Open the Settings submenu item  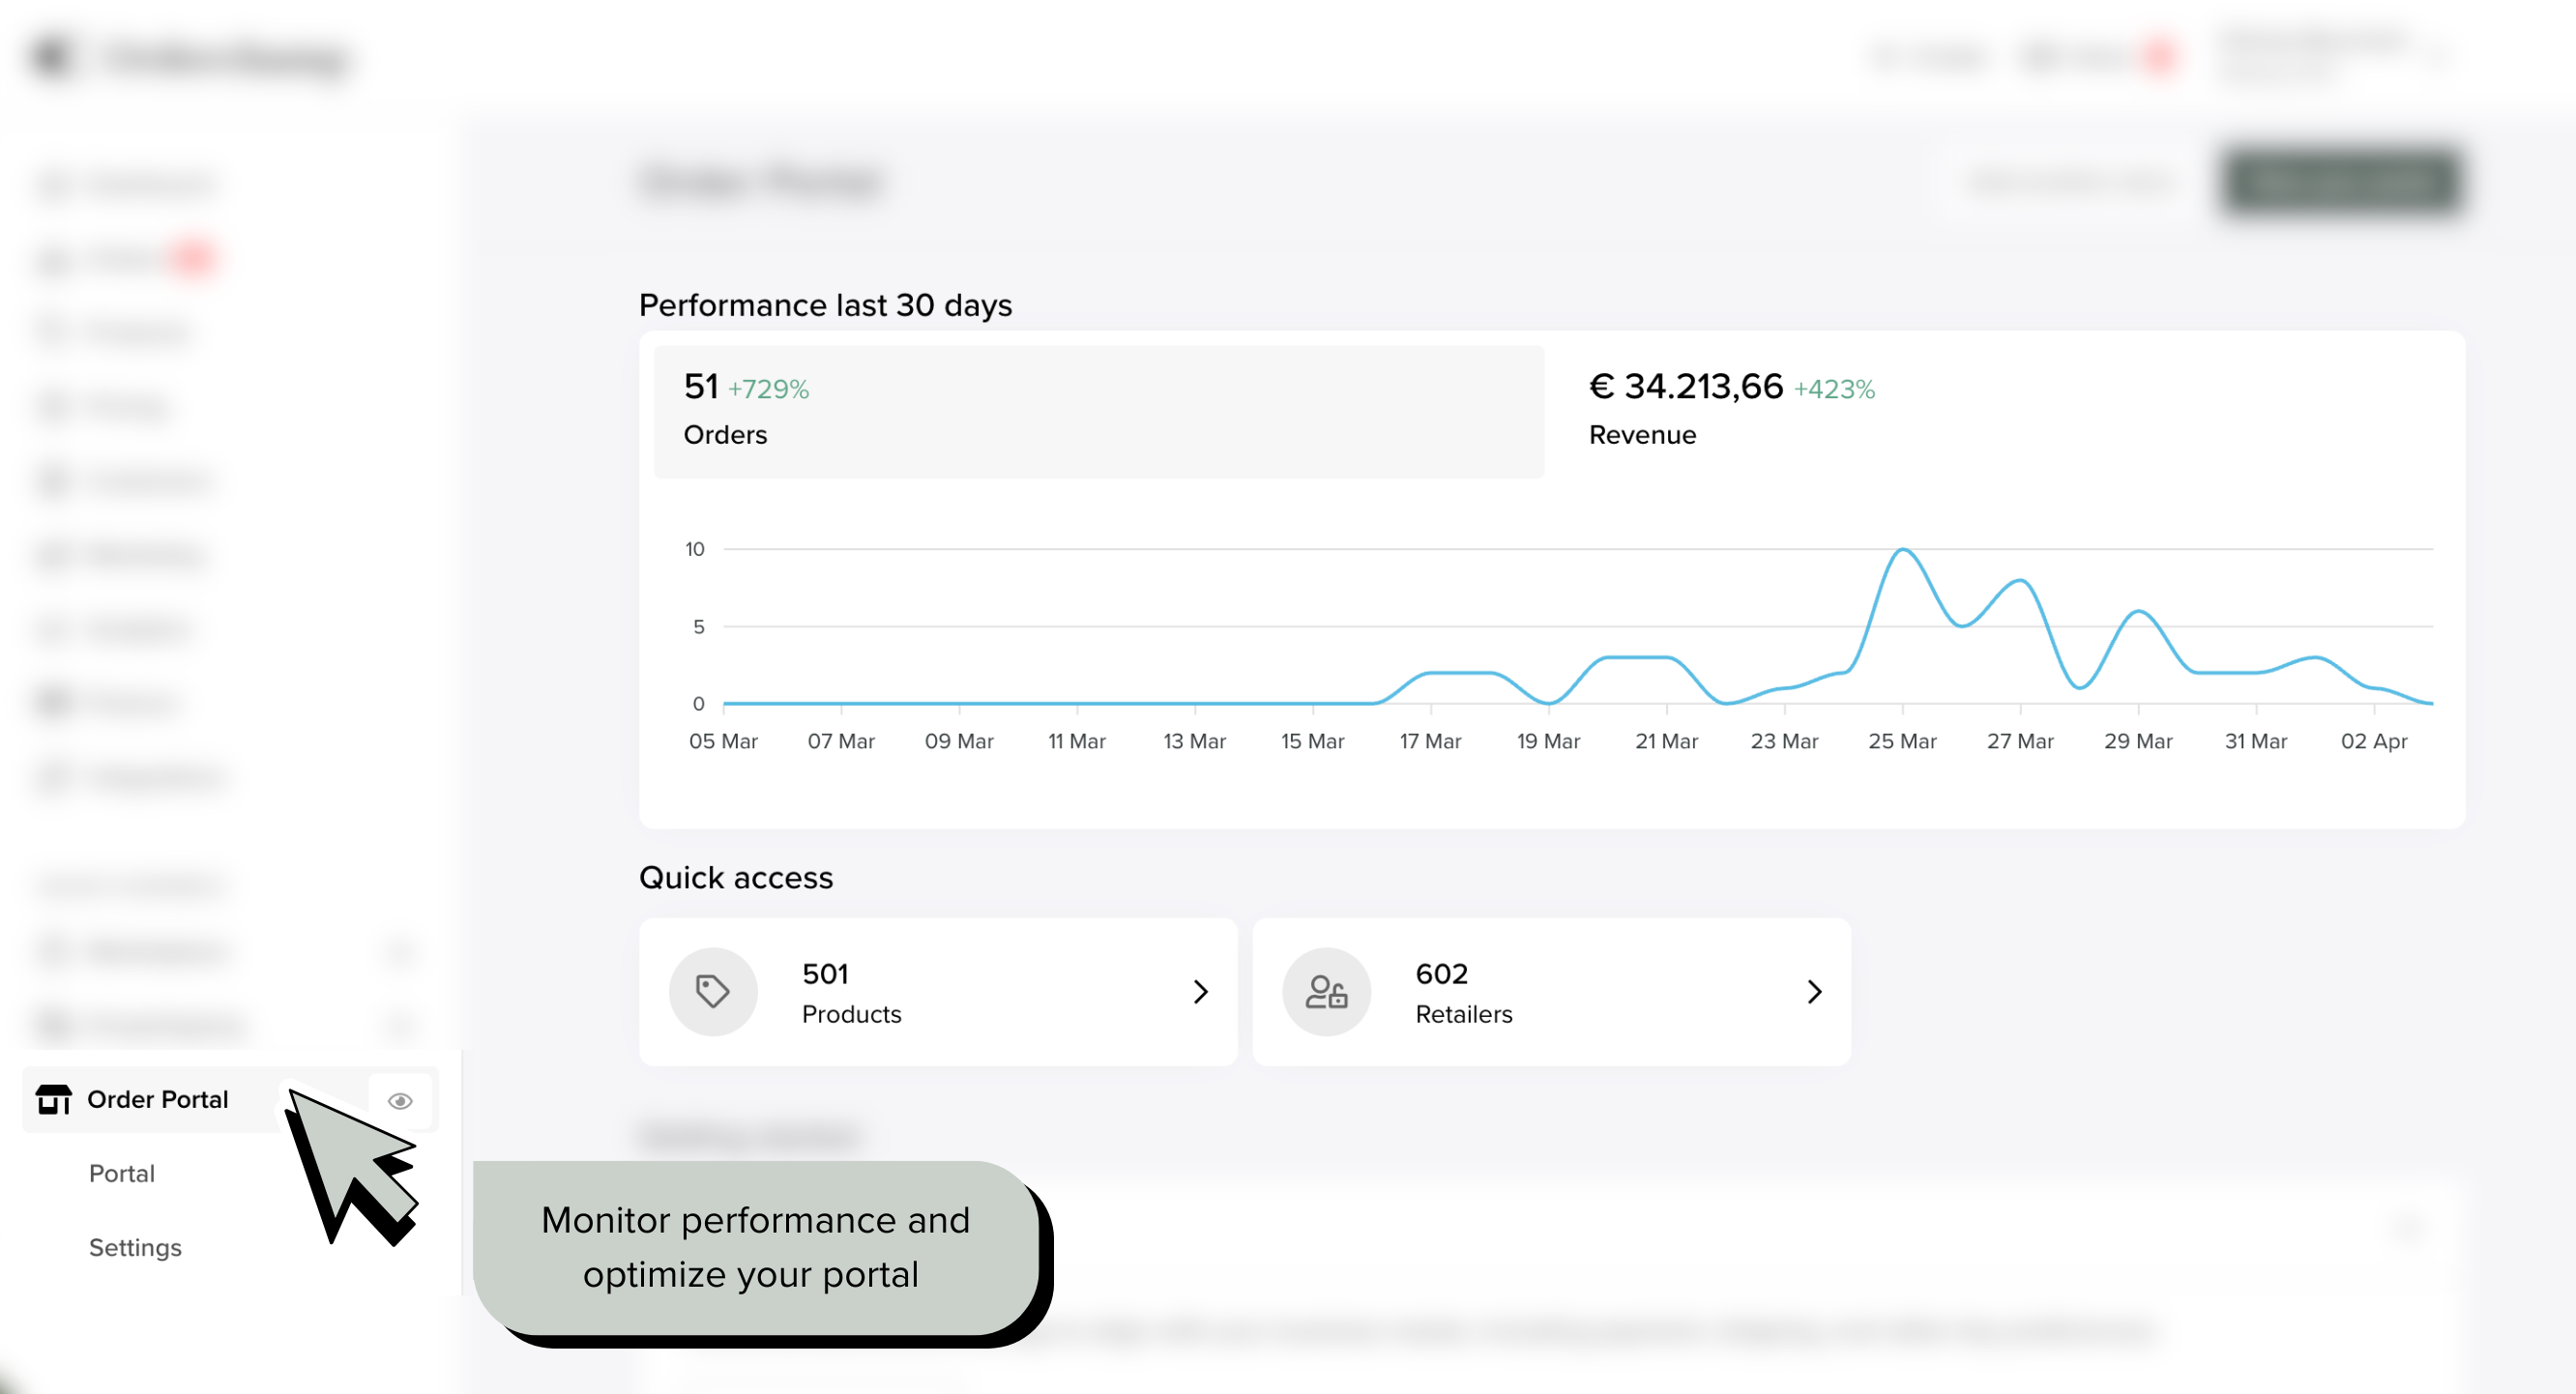point(135,1247)
